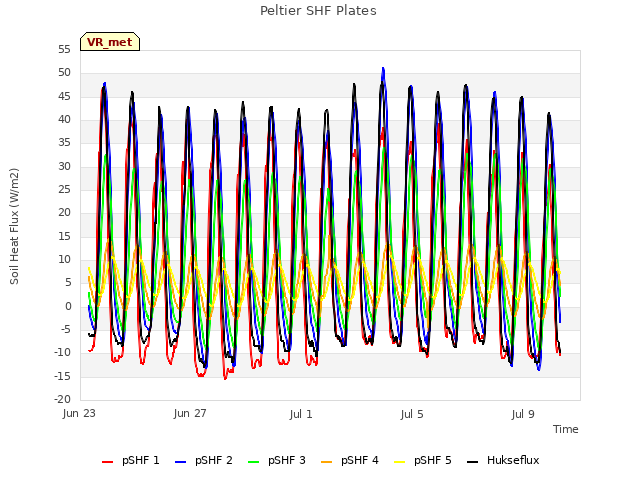640x480 pixels.
Task: Select the pSHF 1 legend label
Action: 140,460
